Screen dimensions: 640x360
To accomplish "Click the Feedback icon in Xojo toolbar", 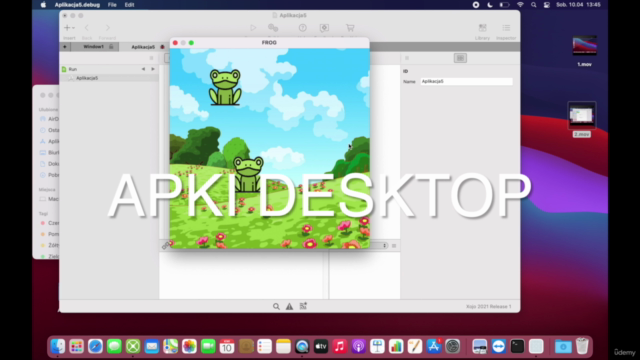I will click(x=324, y=28).
